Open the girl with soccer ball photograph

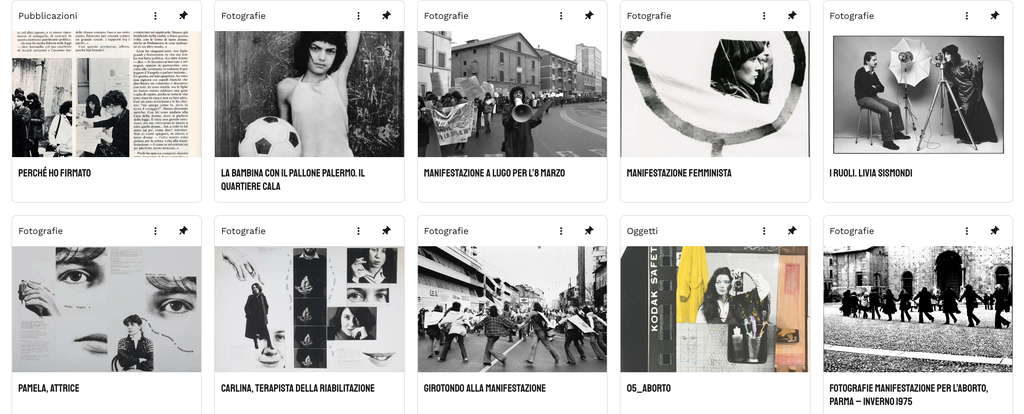pos(310,94)
